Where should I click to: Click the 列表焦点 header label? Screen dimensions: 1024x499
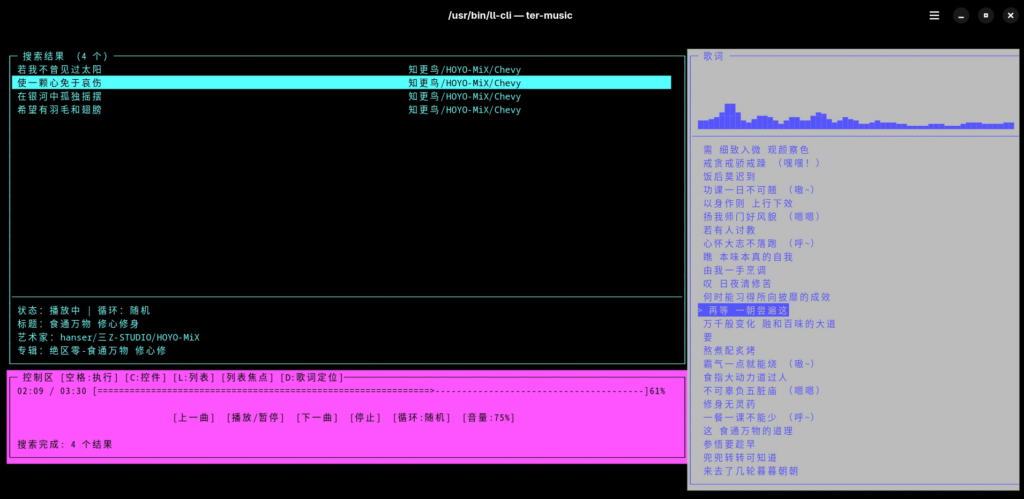[248, 377]
